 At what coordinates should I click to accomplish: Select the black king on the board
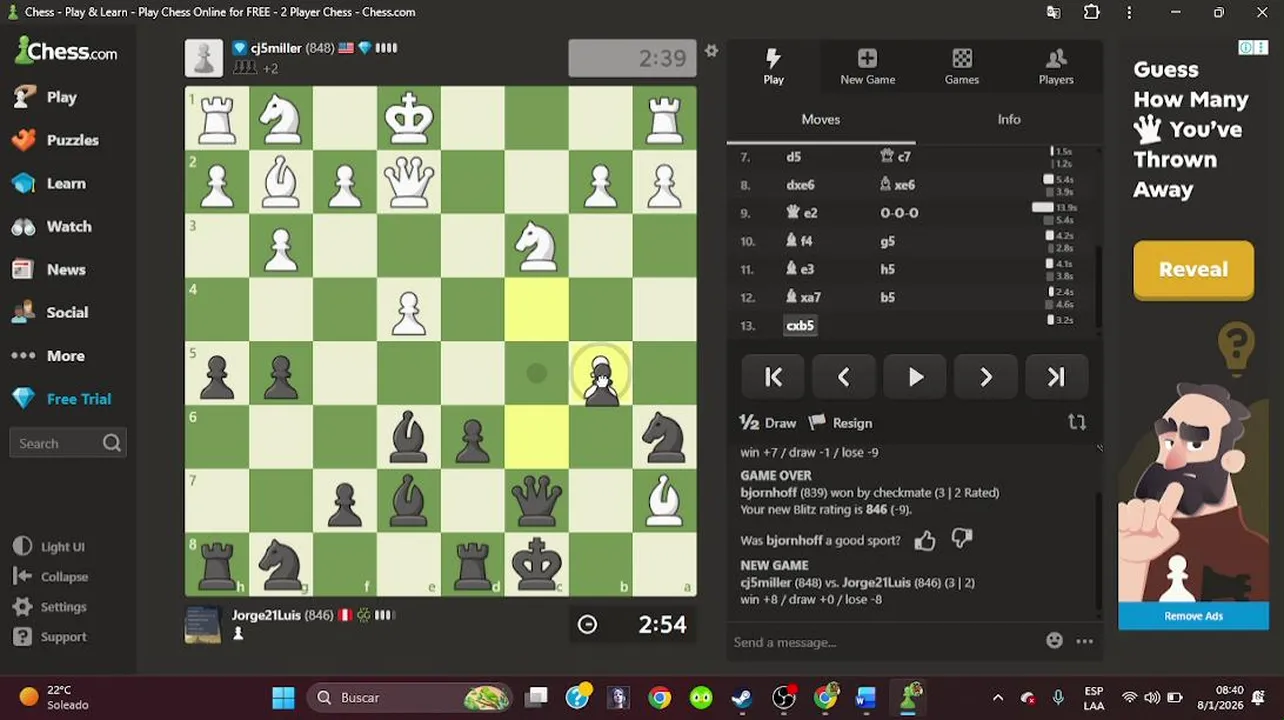536,565
